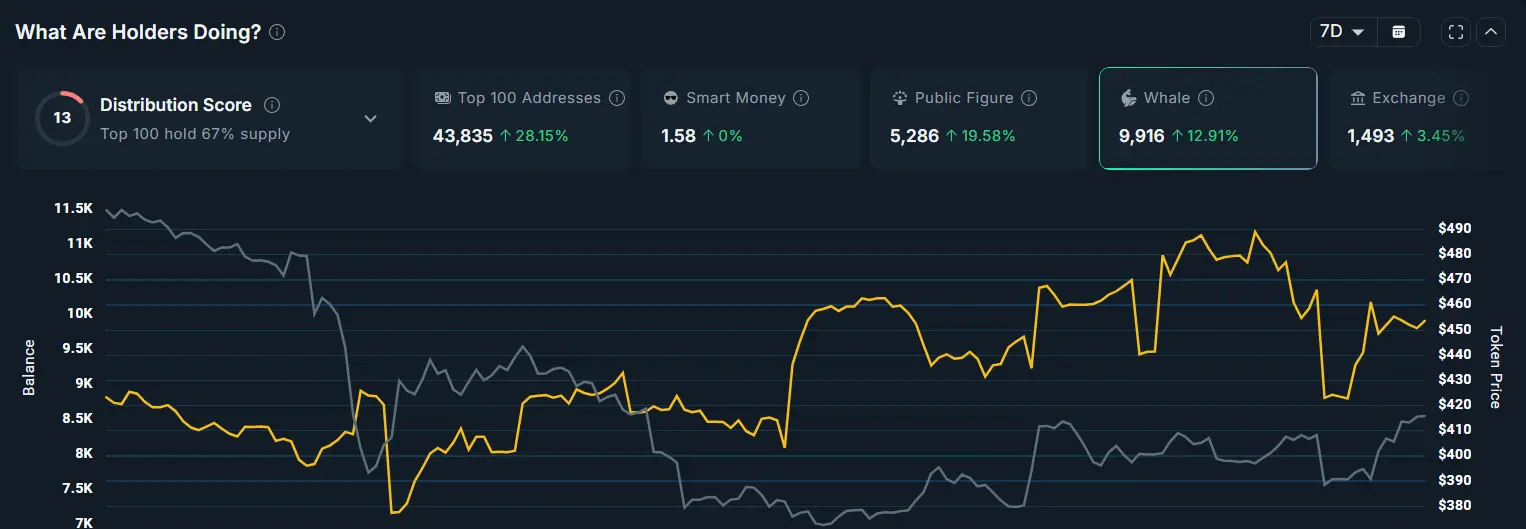
Task: Click the Smart Money face icon
Action: (x=671, y=98)
